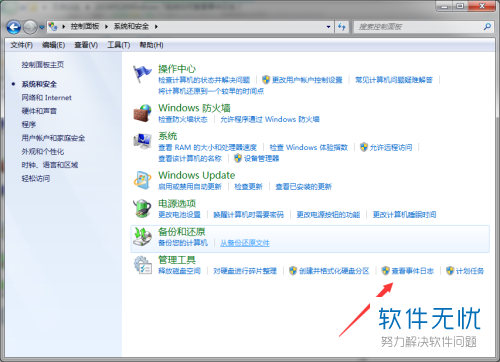500x362 pixels.
Task: Click 检查计算机的状态并解决问题 link
Action: pos(204,80)
